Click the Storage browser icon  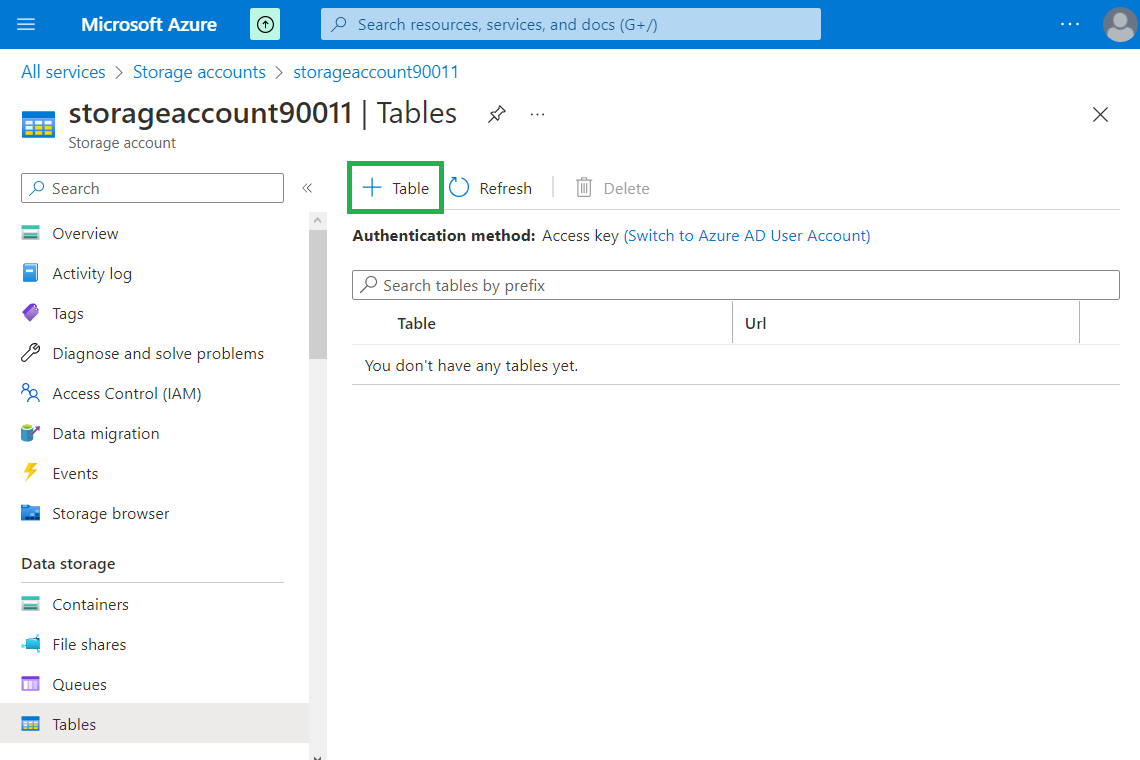31,513
